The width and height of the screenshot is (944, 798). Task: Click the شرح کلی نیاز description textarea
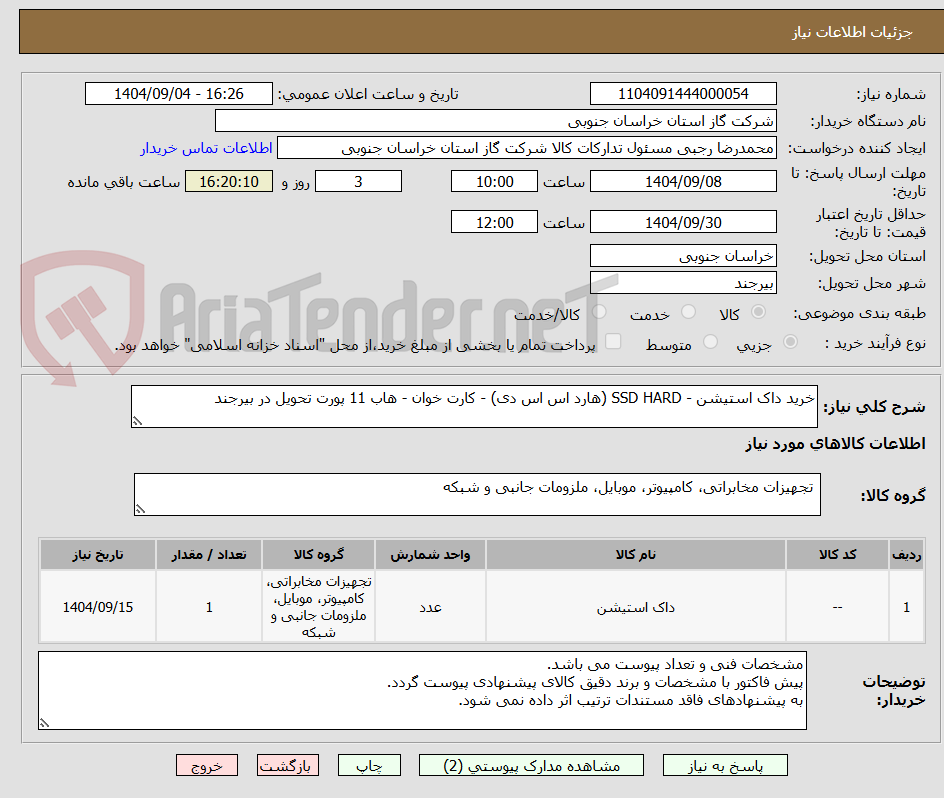[474, 407]
